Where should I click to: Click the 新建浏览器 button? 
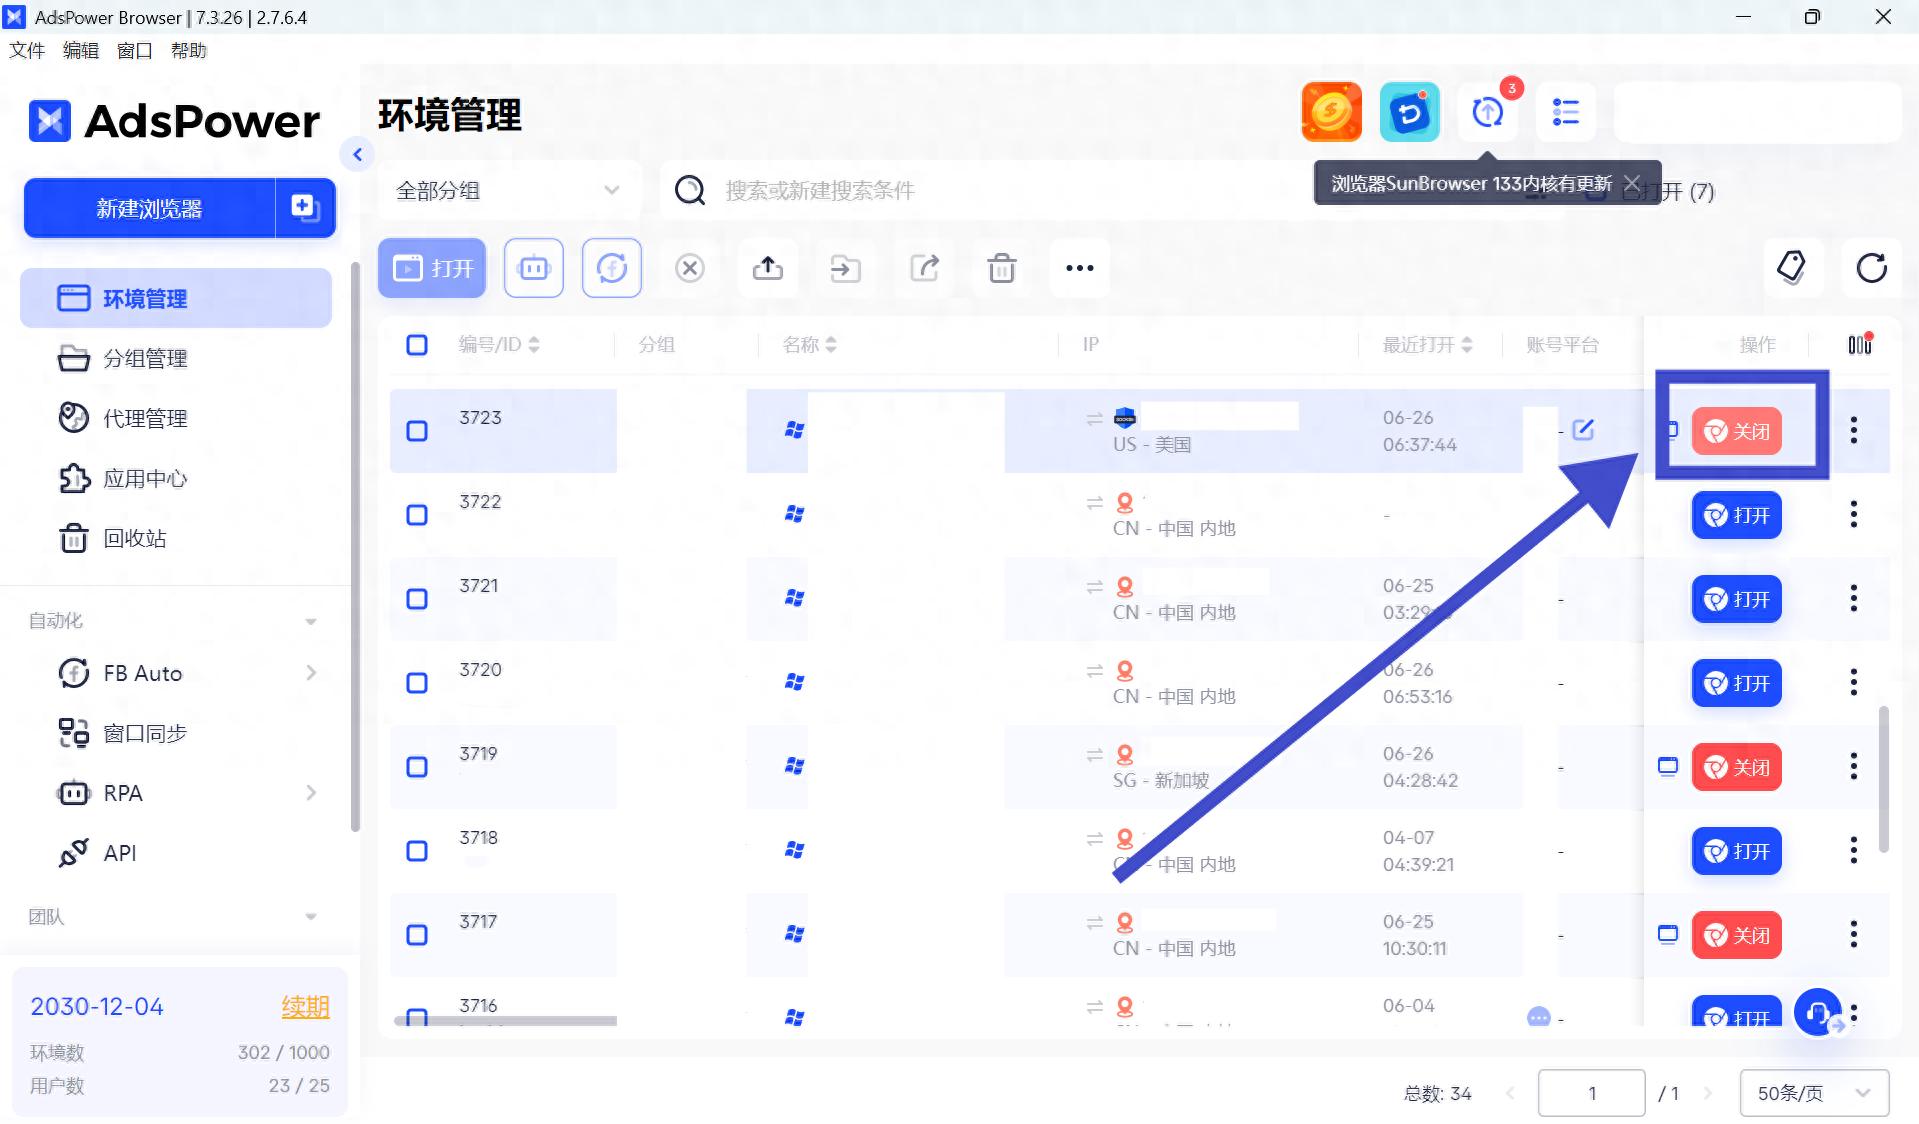coord(149,208)
